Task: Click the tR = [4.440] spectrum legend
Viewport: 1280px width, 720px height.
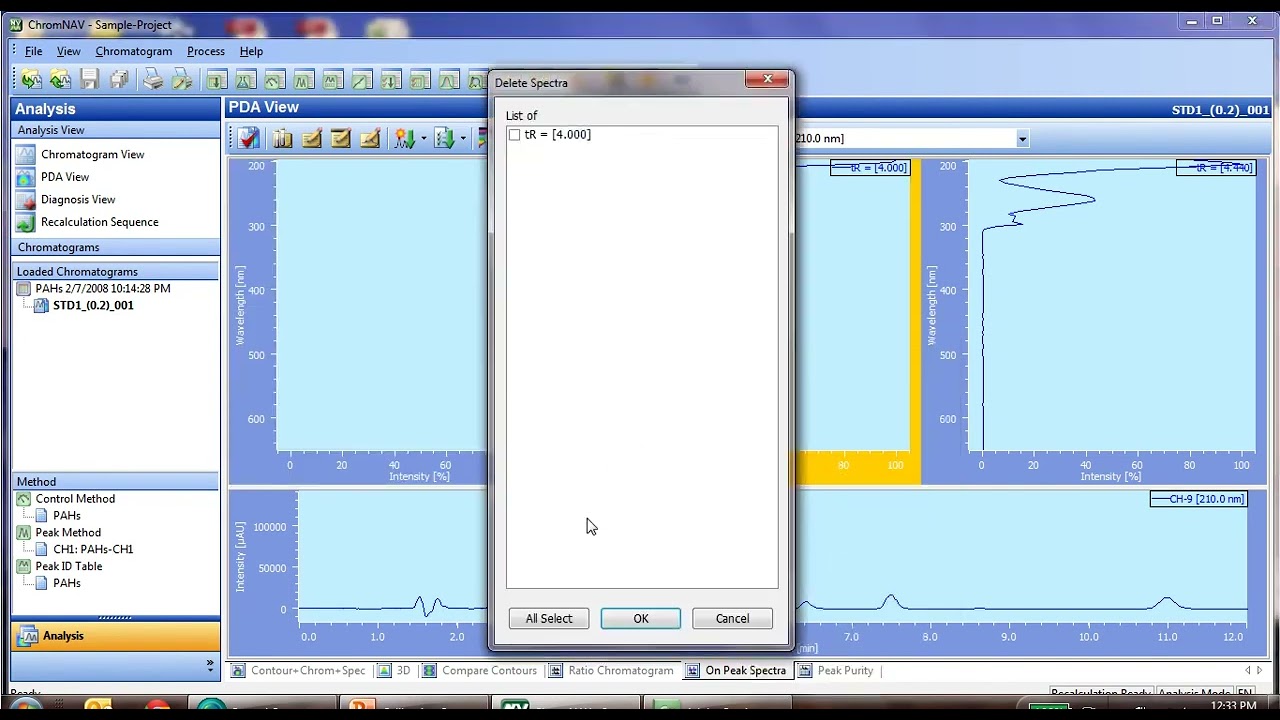Action: [1215, 168]
